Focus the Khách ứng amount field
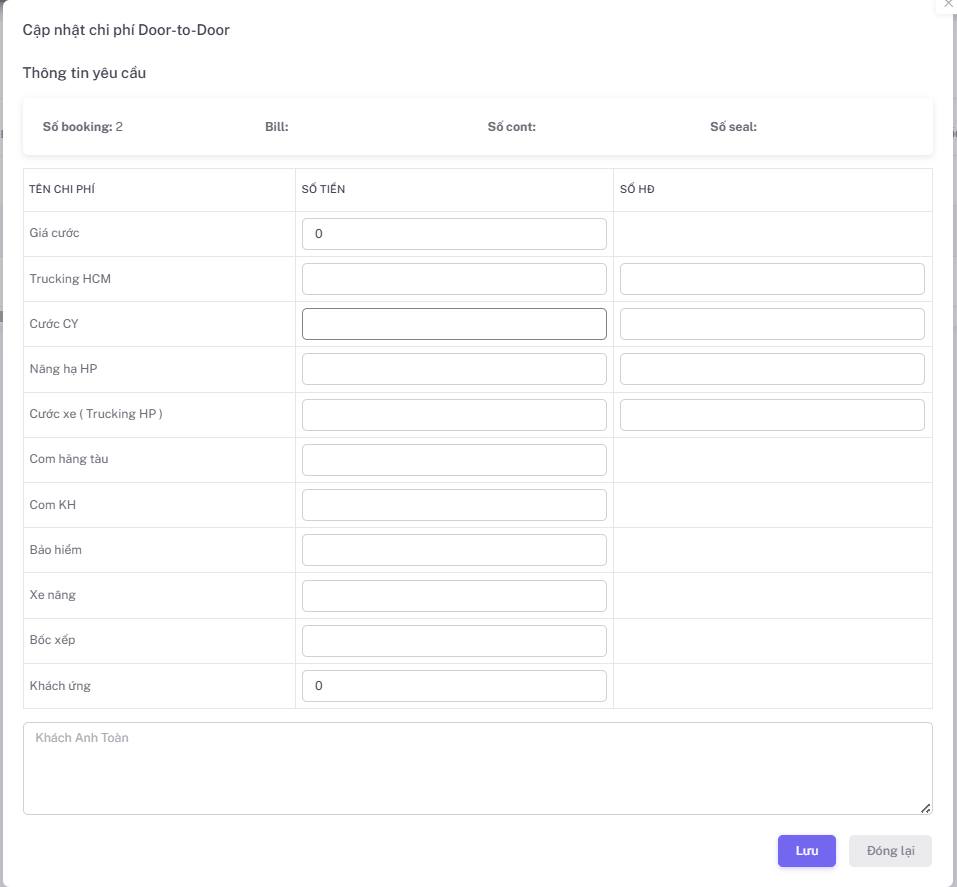The height and width of the screenshot is (887, 957). coord(454,686)
